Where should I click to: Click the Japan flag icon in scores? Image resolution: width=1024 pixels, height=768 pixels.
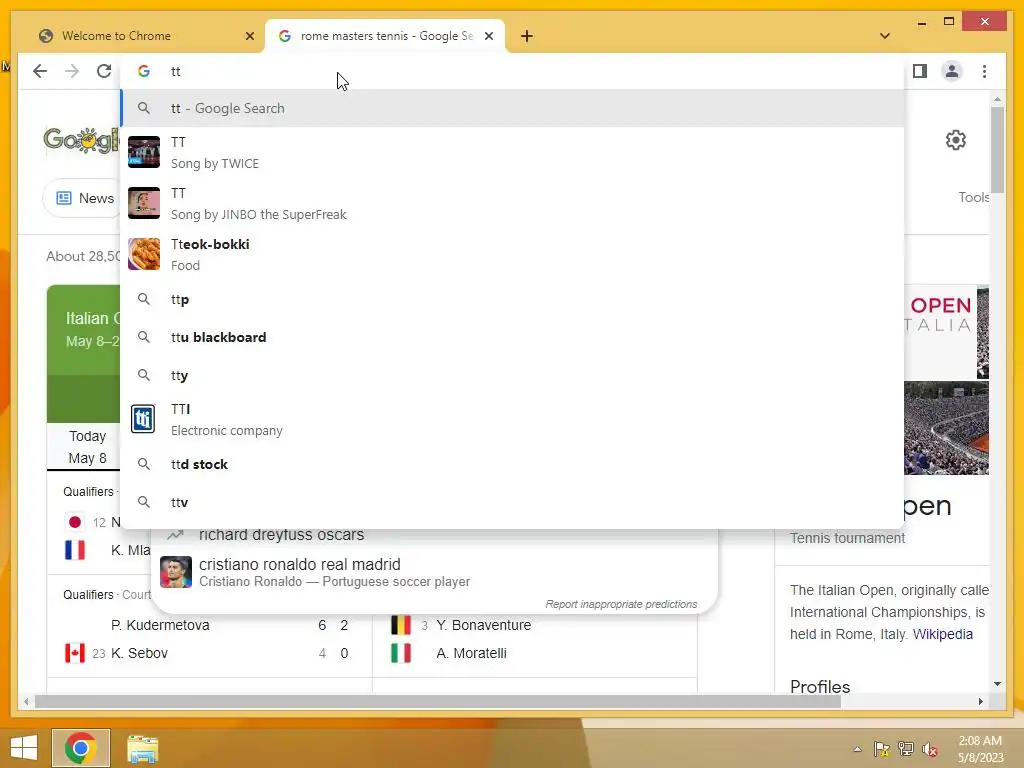pos(74,522)
